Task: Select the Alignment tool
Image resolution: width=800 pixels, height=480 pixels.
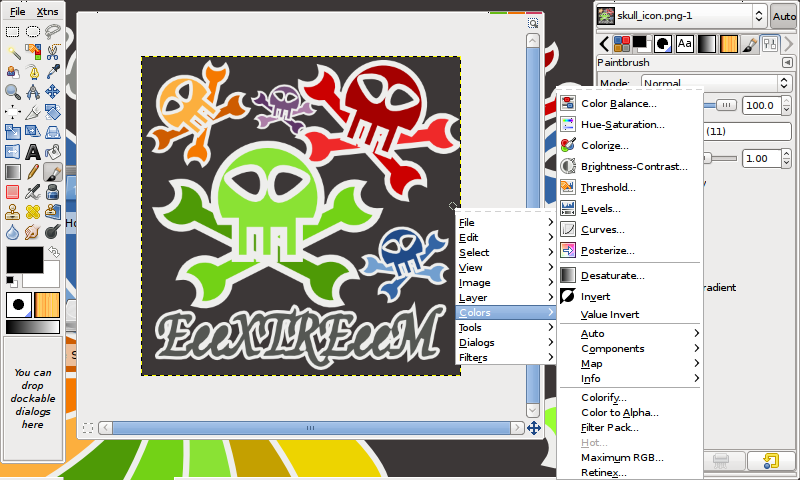Action: click(x=12, y=112)
